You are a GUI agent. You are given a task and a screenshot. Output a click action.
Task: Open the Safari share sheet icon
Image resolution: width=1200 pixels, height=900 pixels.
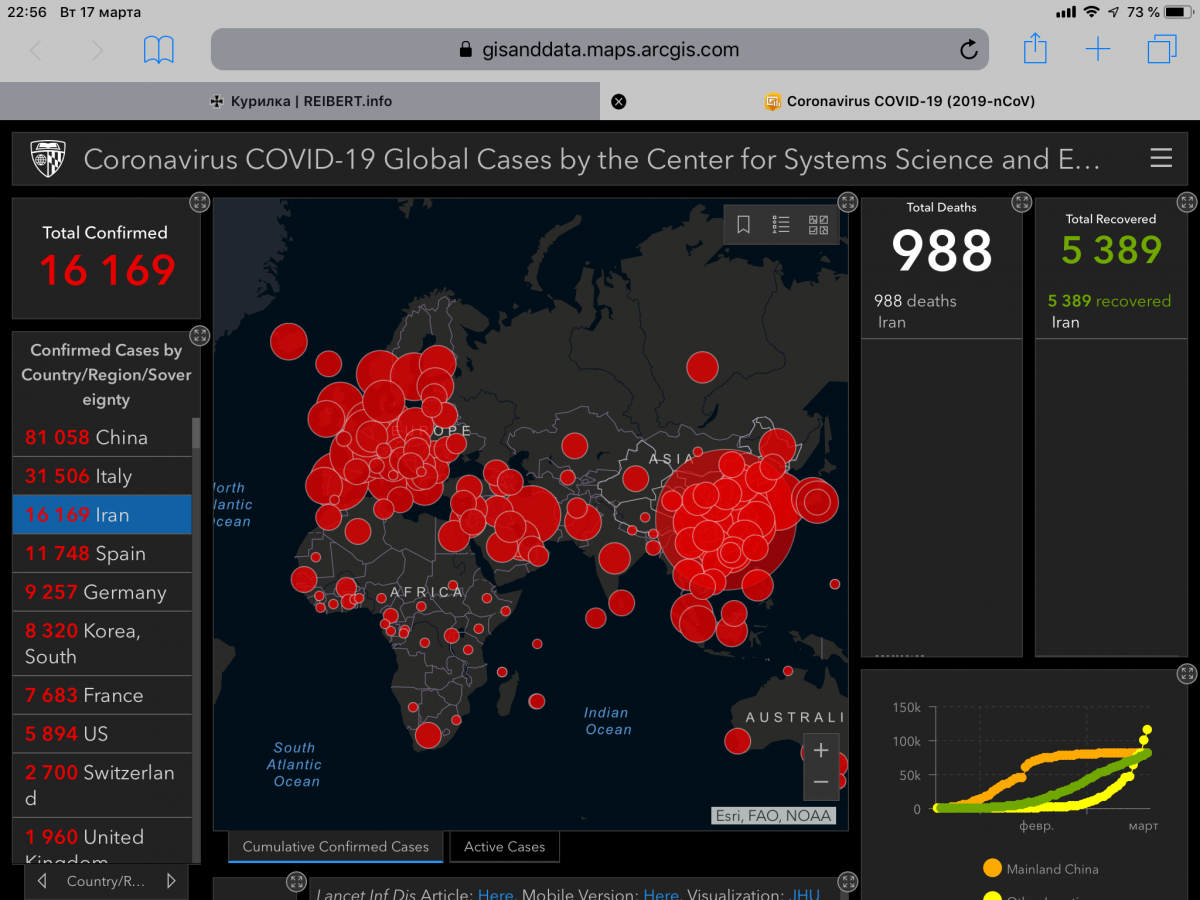click(x=1035, y=47)
